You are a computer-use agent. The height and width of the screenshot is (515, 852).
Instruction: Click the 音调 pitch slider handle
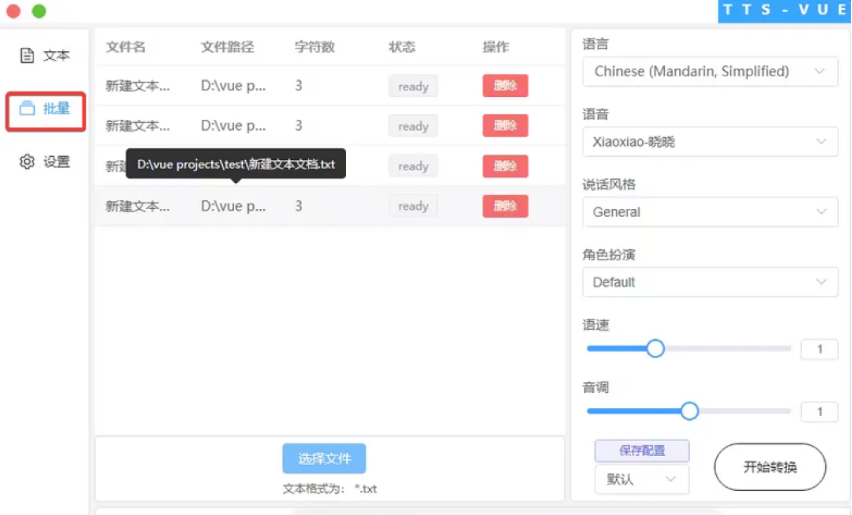coord(689,411)
